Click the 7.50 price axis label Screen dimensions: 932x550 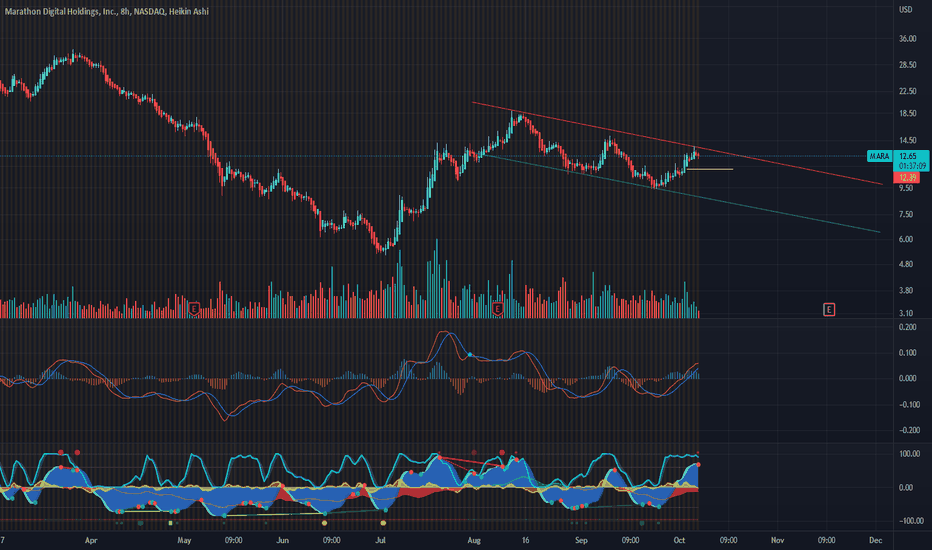coord(906,215)
